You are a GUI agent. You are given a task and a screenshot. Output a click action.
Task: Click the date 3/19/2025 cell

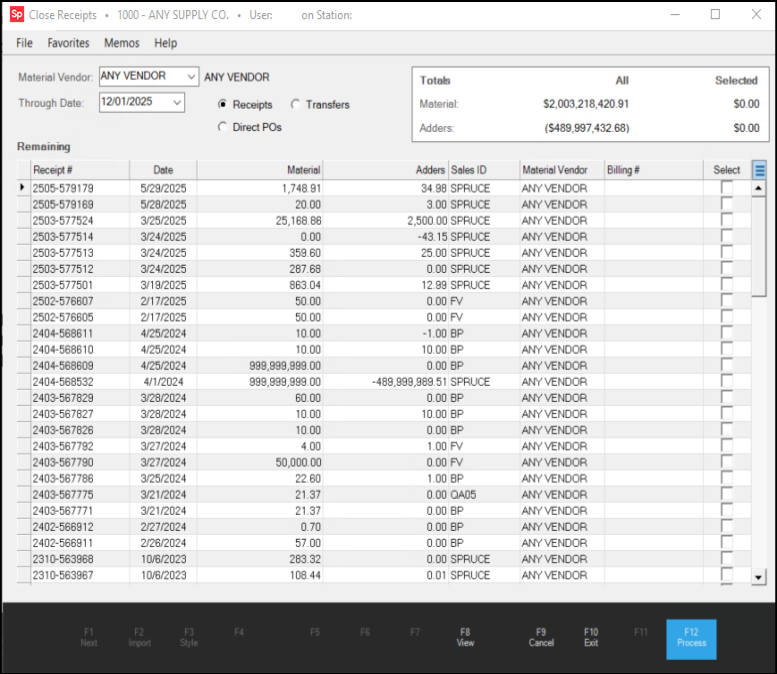click(163, 285)
